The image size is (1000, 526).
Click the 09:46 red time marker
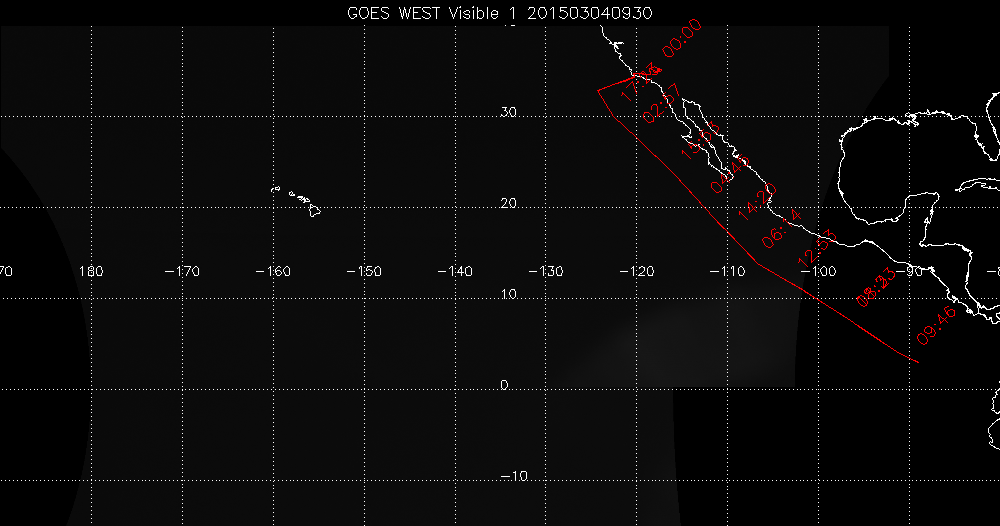pos(937,326)
